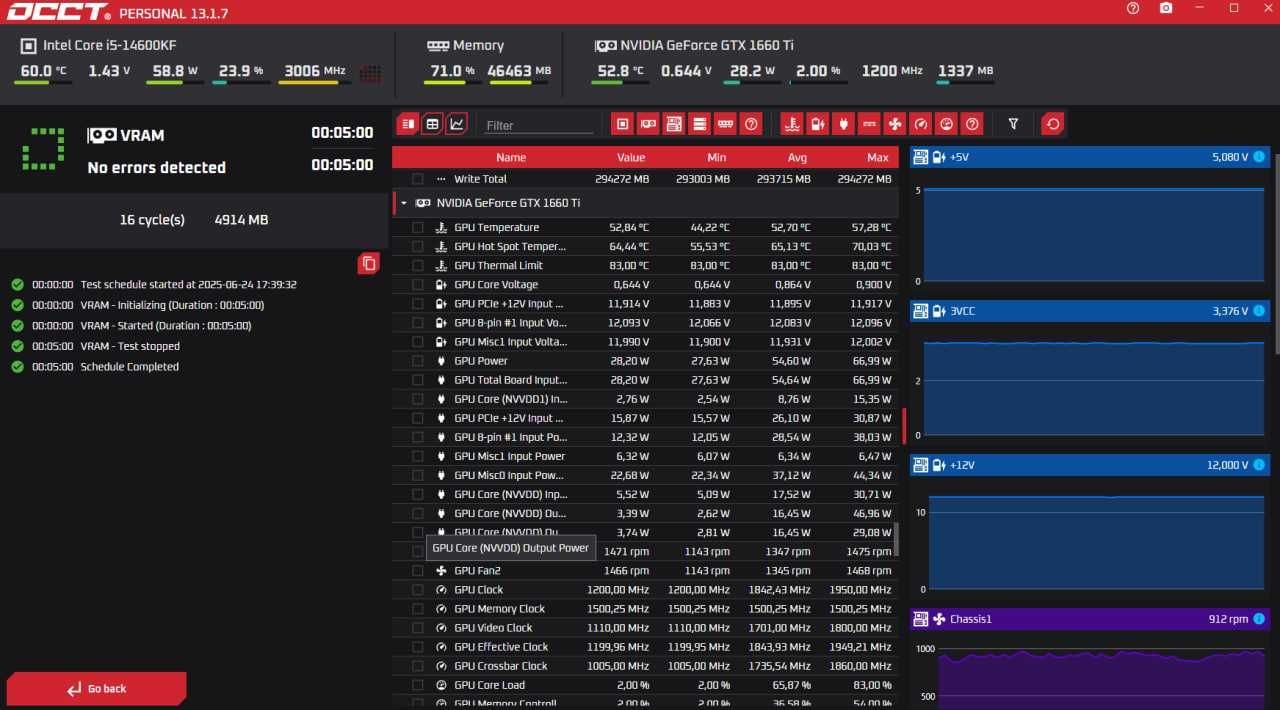Click the Chassis1 graph title
Viewport: 1280px width, 710px height.
[x=970, y=619]
